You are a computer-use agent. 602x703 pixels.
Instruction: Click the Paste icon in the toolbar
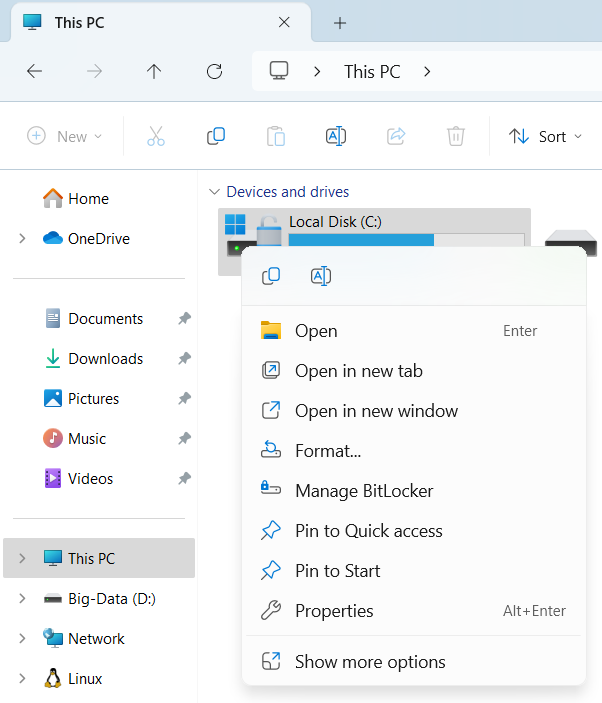276,136
